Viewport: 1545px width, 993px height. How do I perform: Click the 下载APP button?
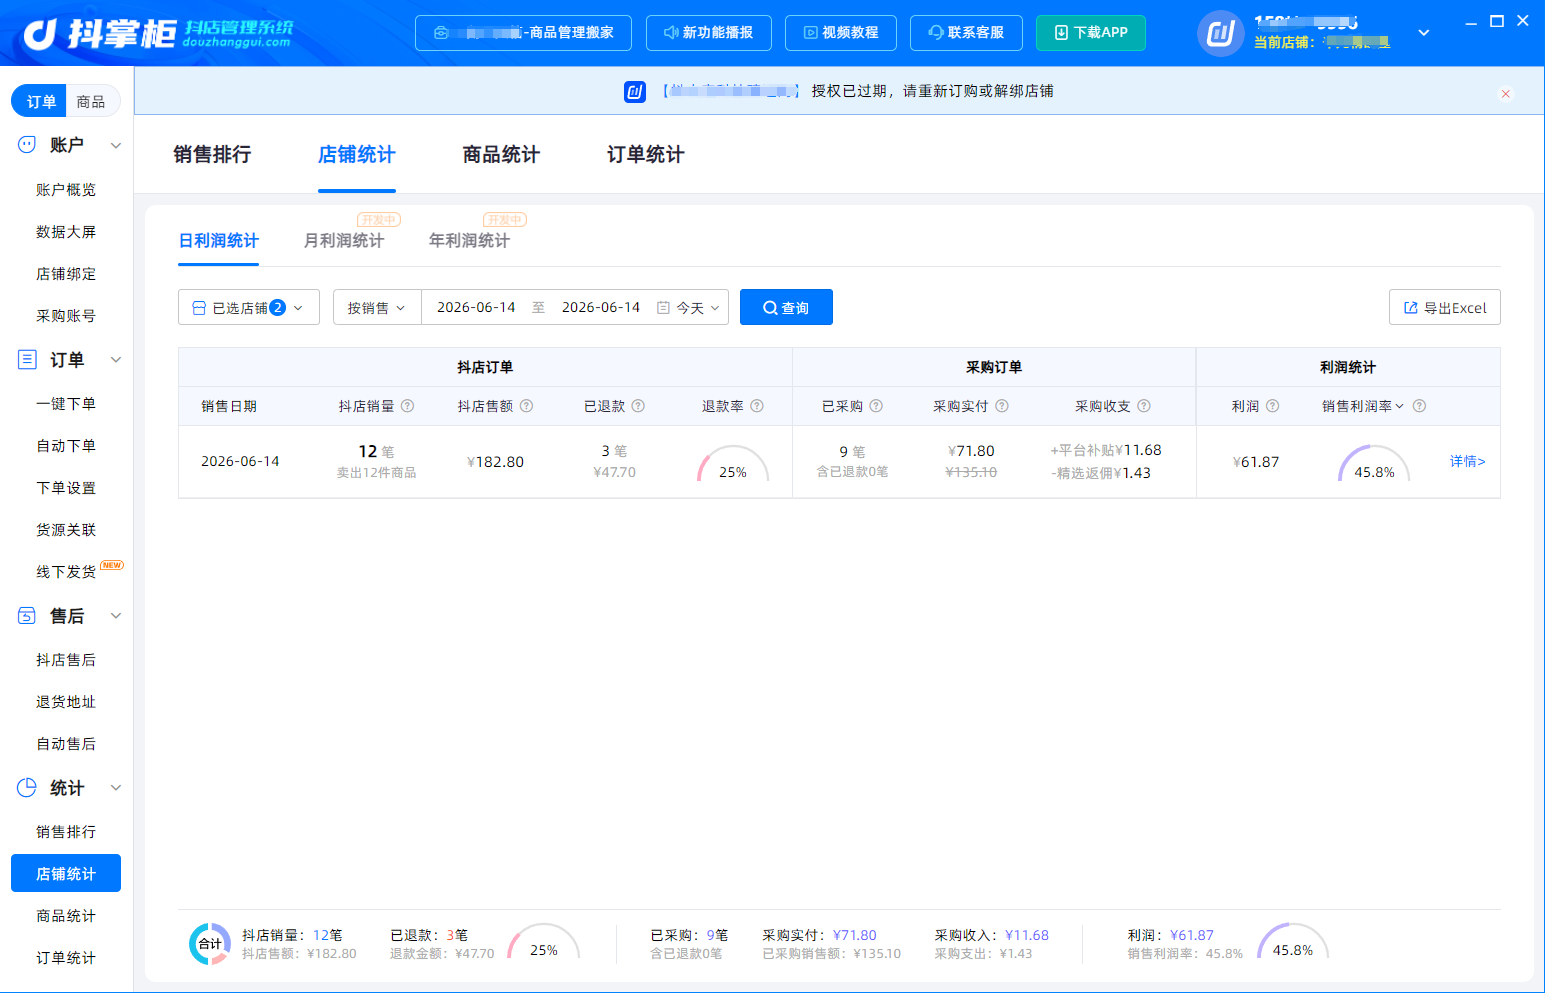[1091, 33]
